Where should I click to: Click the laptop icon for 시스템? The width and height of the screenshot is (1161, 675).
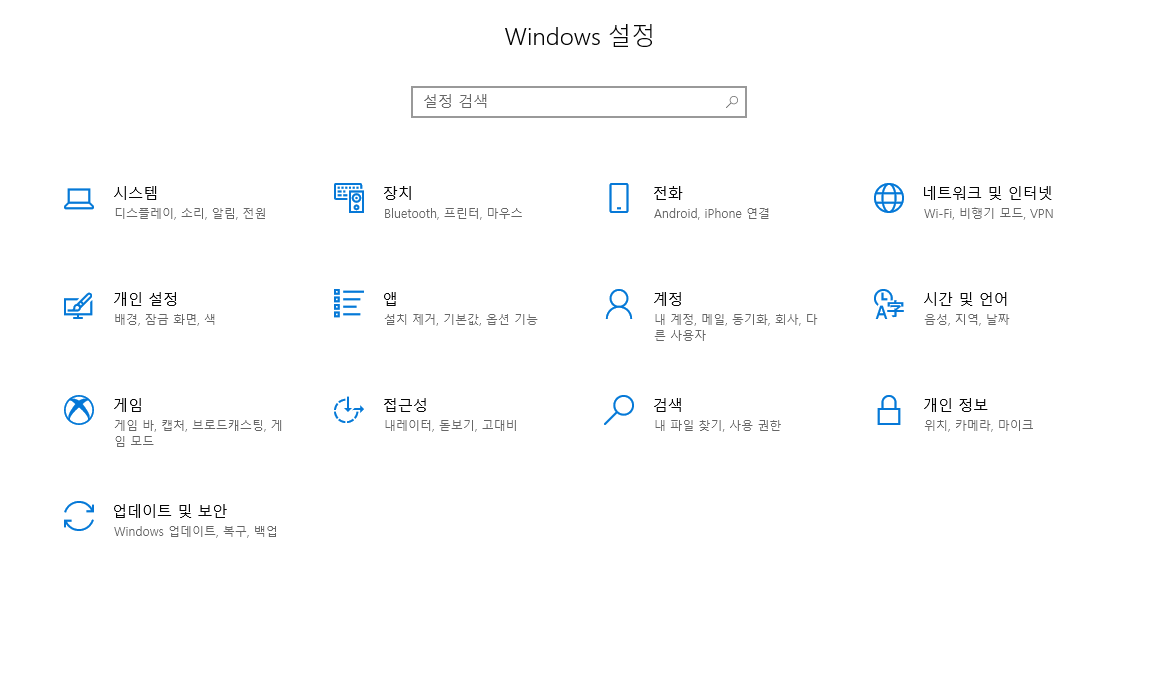(78, 199)
